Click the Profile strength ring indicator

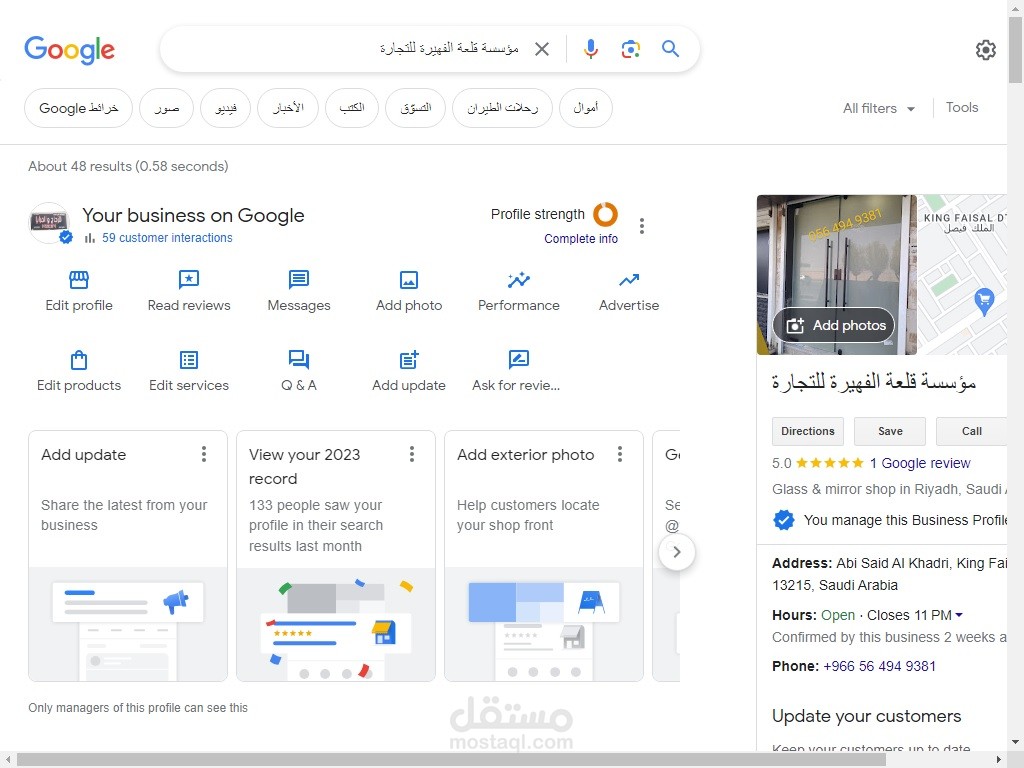(x=605, y=214)
